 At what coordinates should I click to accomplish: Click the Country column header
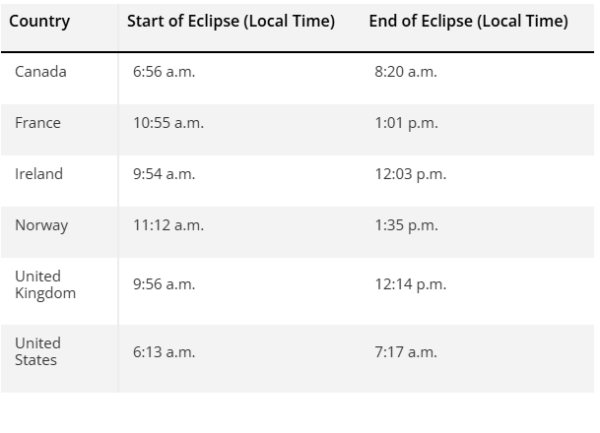point(40,21)
